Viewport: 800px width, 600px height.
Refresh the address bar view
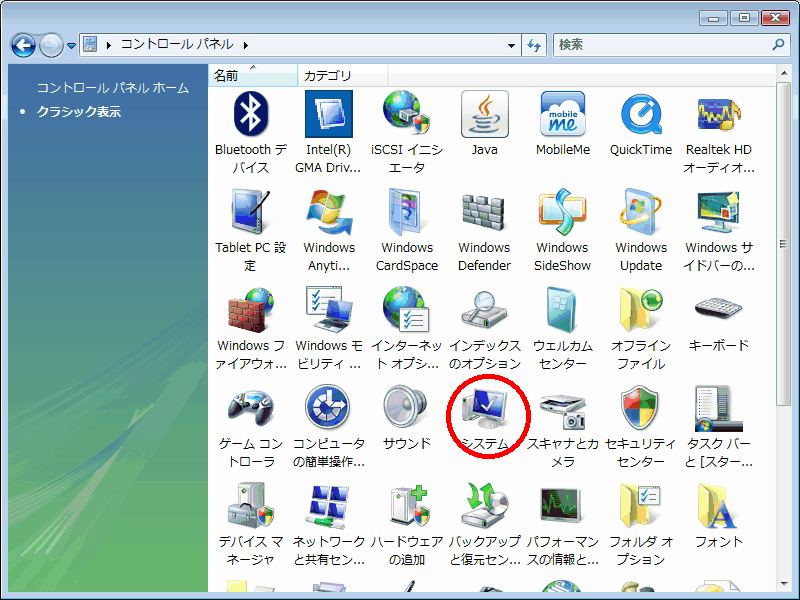[x=534, y=45]
